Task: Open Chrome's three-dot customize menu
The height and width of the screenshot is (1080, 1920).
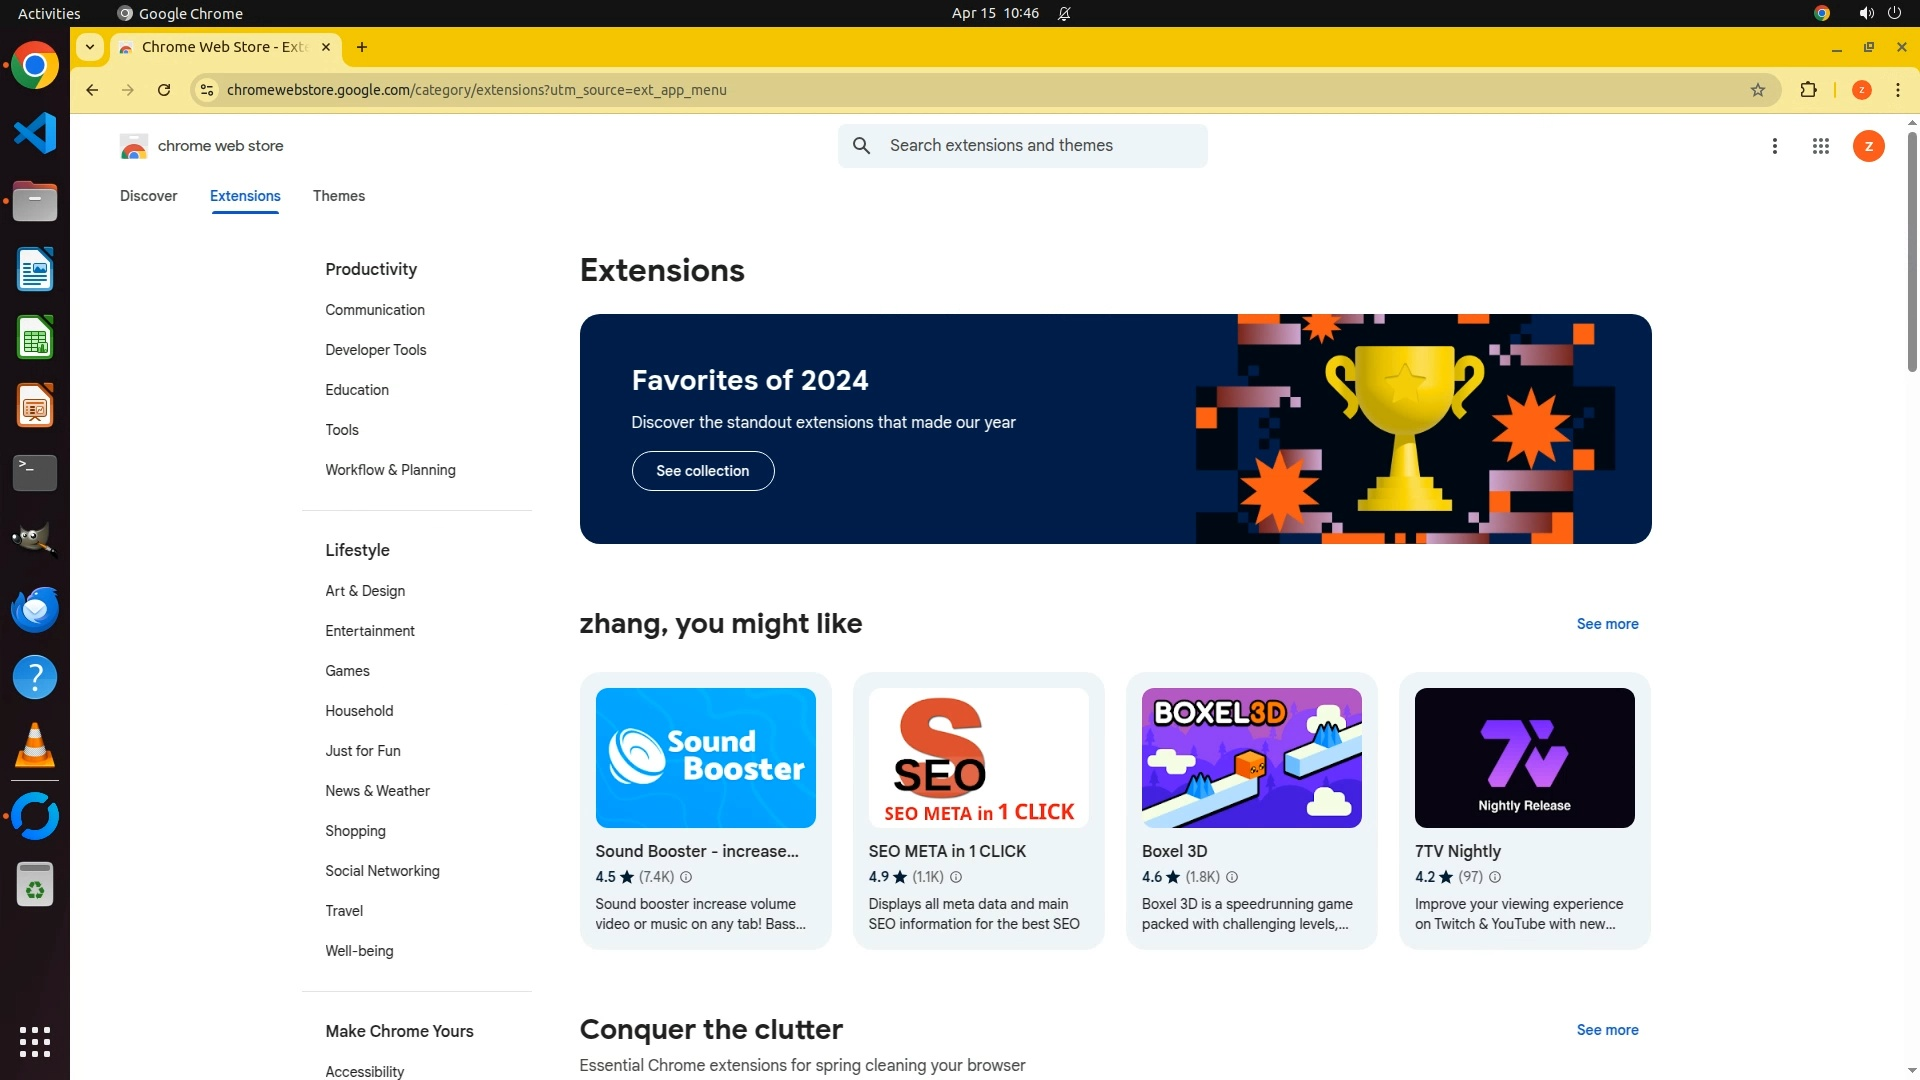Action: 1897,90
